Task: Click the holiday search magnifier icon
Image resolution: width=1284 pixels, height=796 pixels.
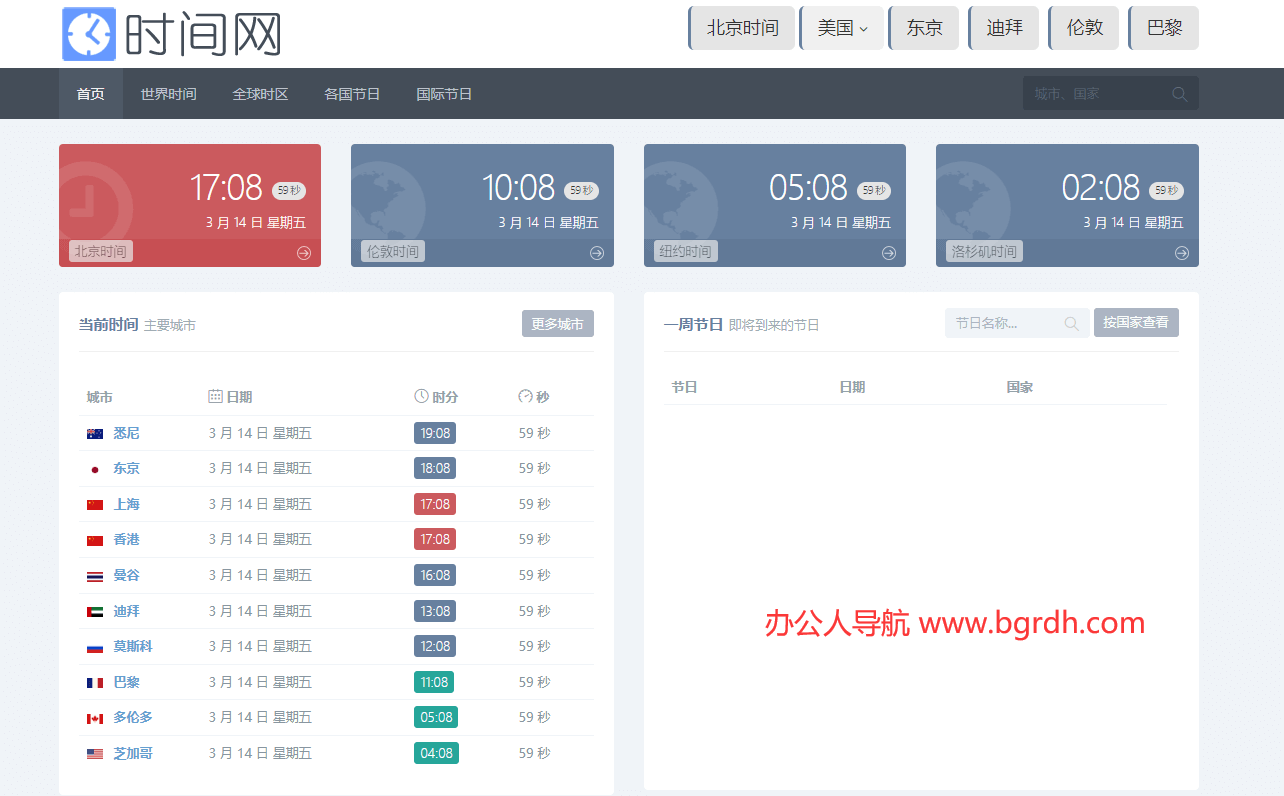Action: tap(1072, 323)
